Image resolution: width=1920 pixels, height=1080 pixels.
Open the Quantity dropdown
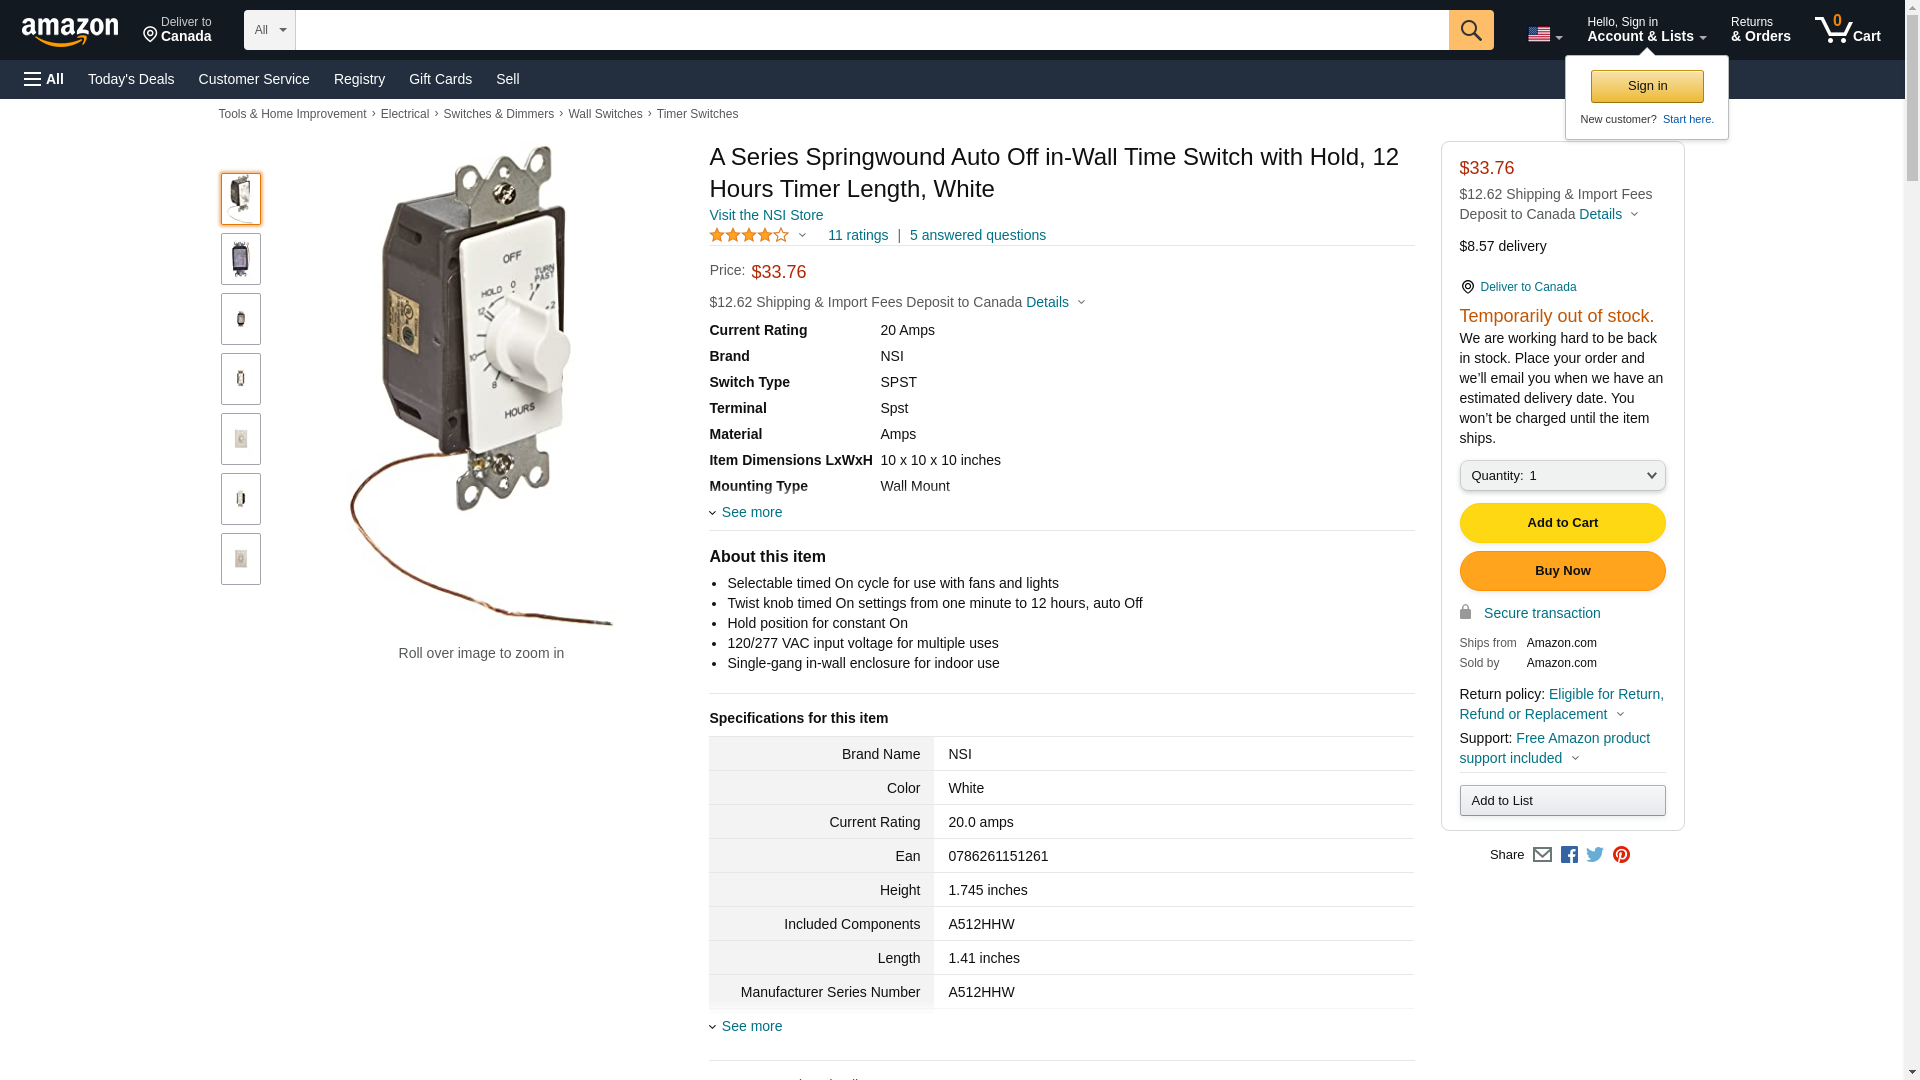coord(1562,476)
